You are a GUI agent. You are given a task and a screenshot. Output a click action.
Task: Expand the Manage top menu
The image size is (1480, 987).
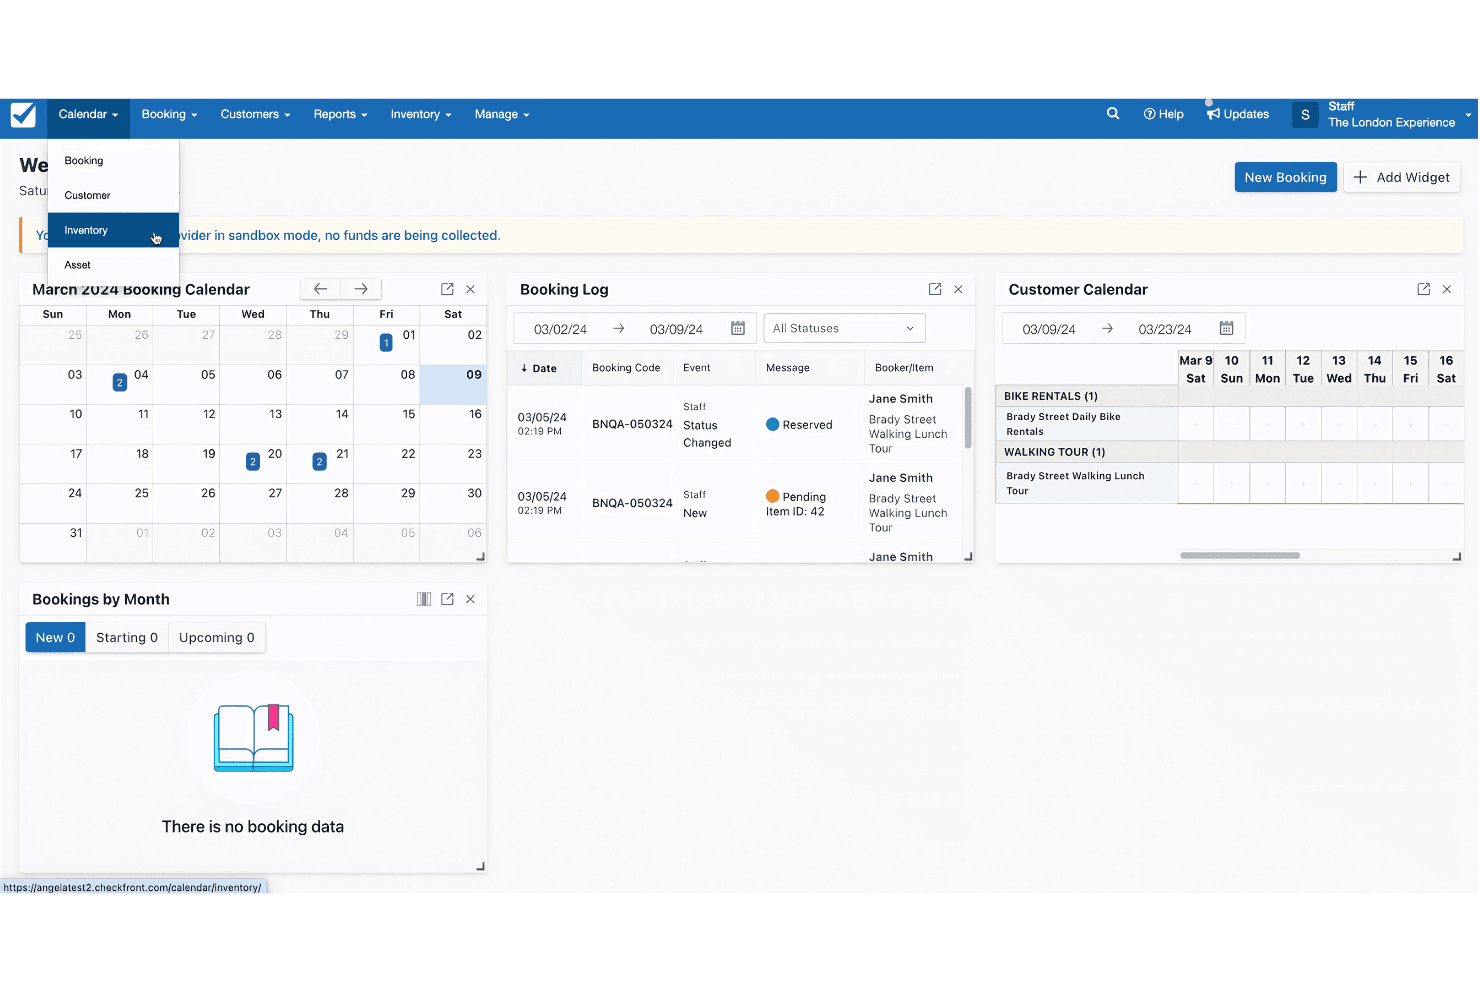point(502,114)
